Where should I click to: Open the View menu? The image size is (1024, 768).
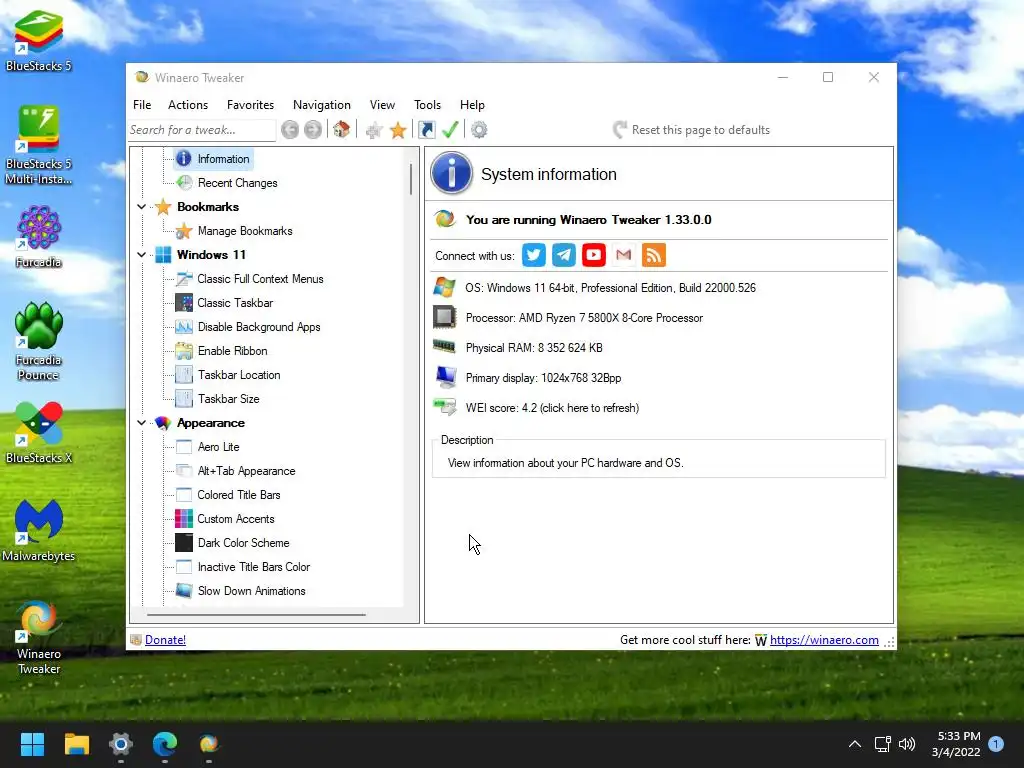click(382, 105)
